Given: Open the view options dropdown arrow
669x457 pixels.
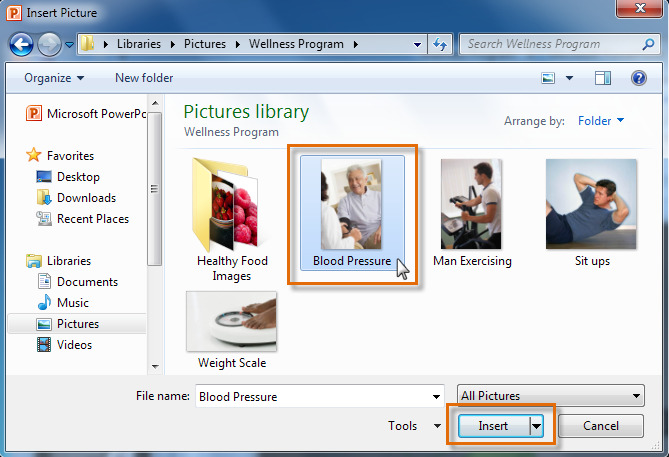Looking at the screenshot, I should [569, 78].
